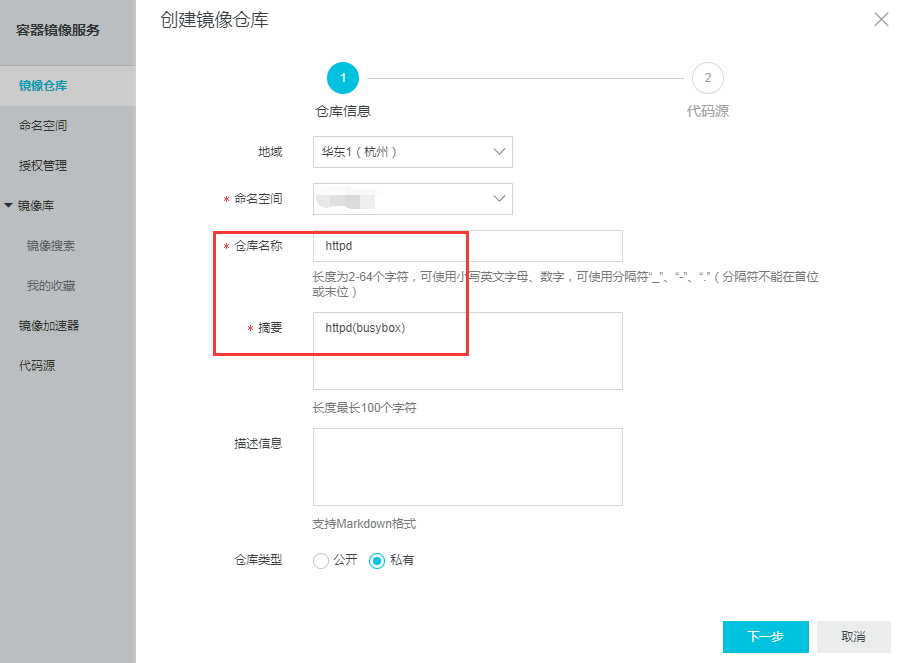The height and width of the screenshot is (663, 900).
Task: Open the 地域 region dropdown
Action: click(x=412, y=152)
